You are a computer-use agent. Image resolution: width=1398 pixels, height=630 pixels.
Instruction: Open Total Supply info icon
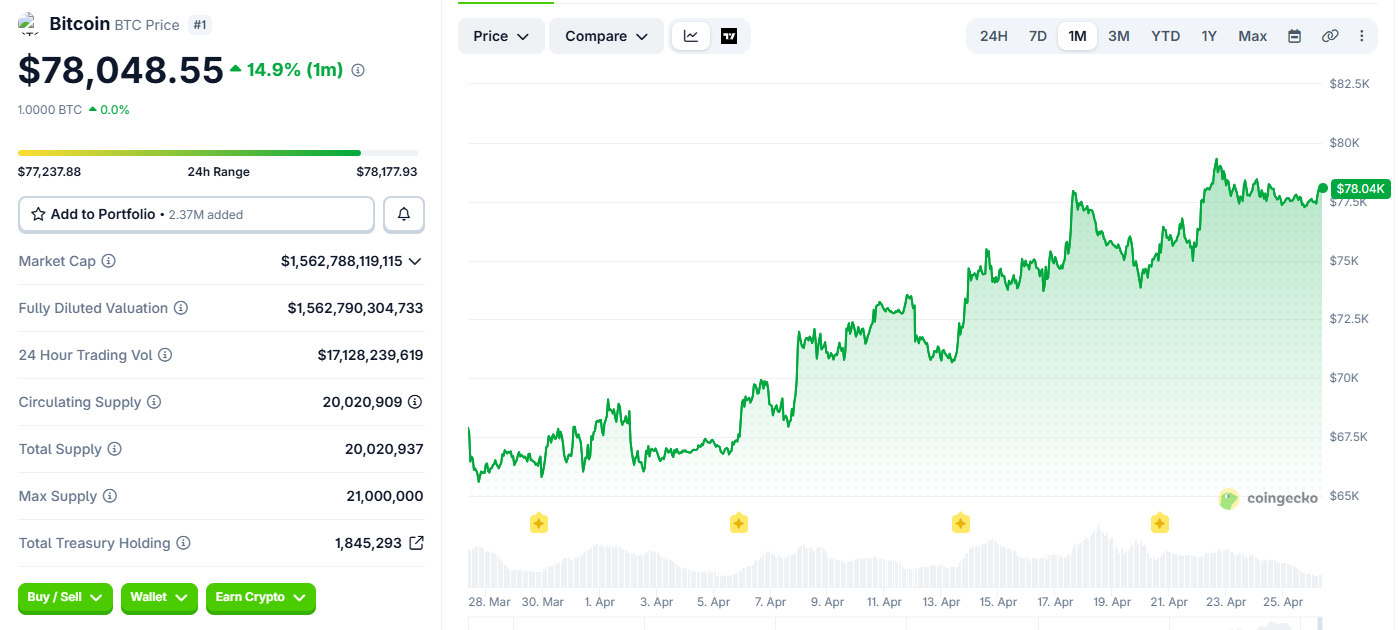115,449
